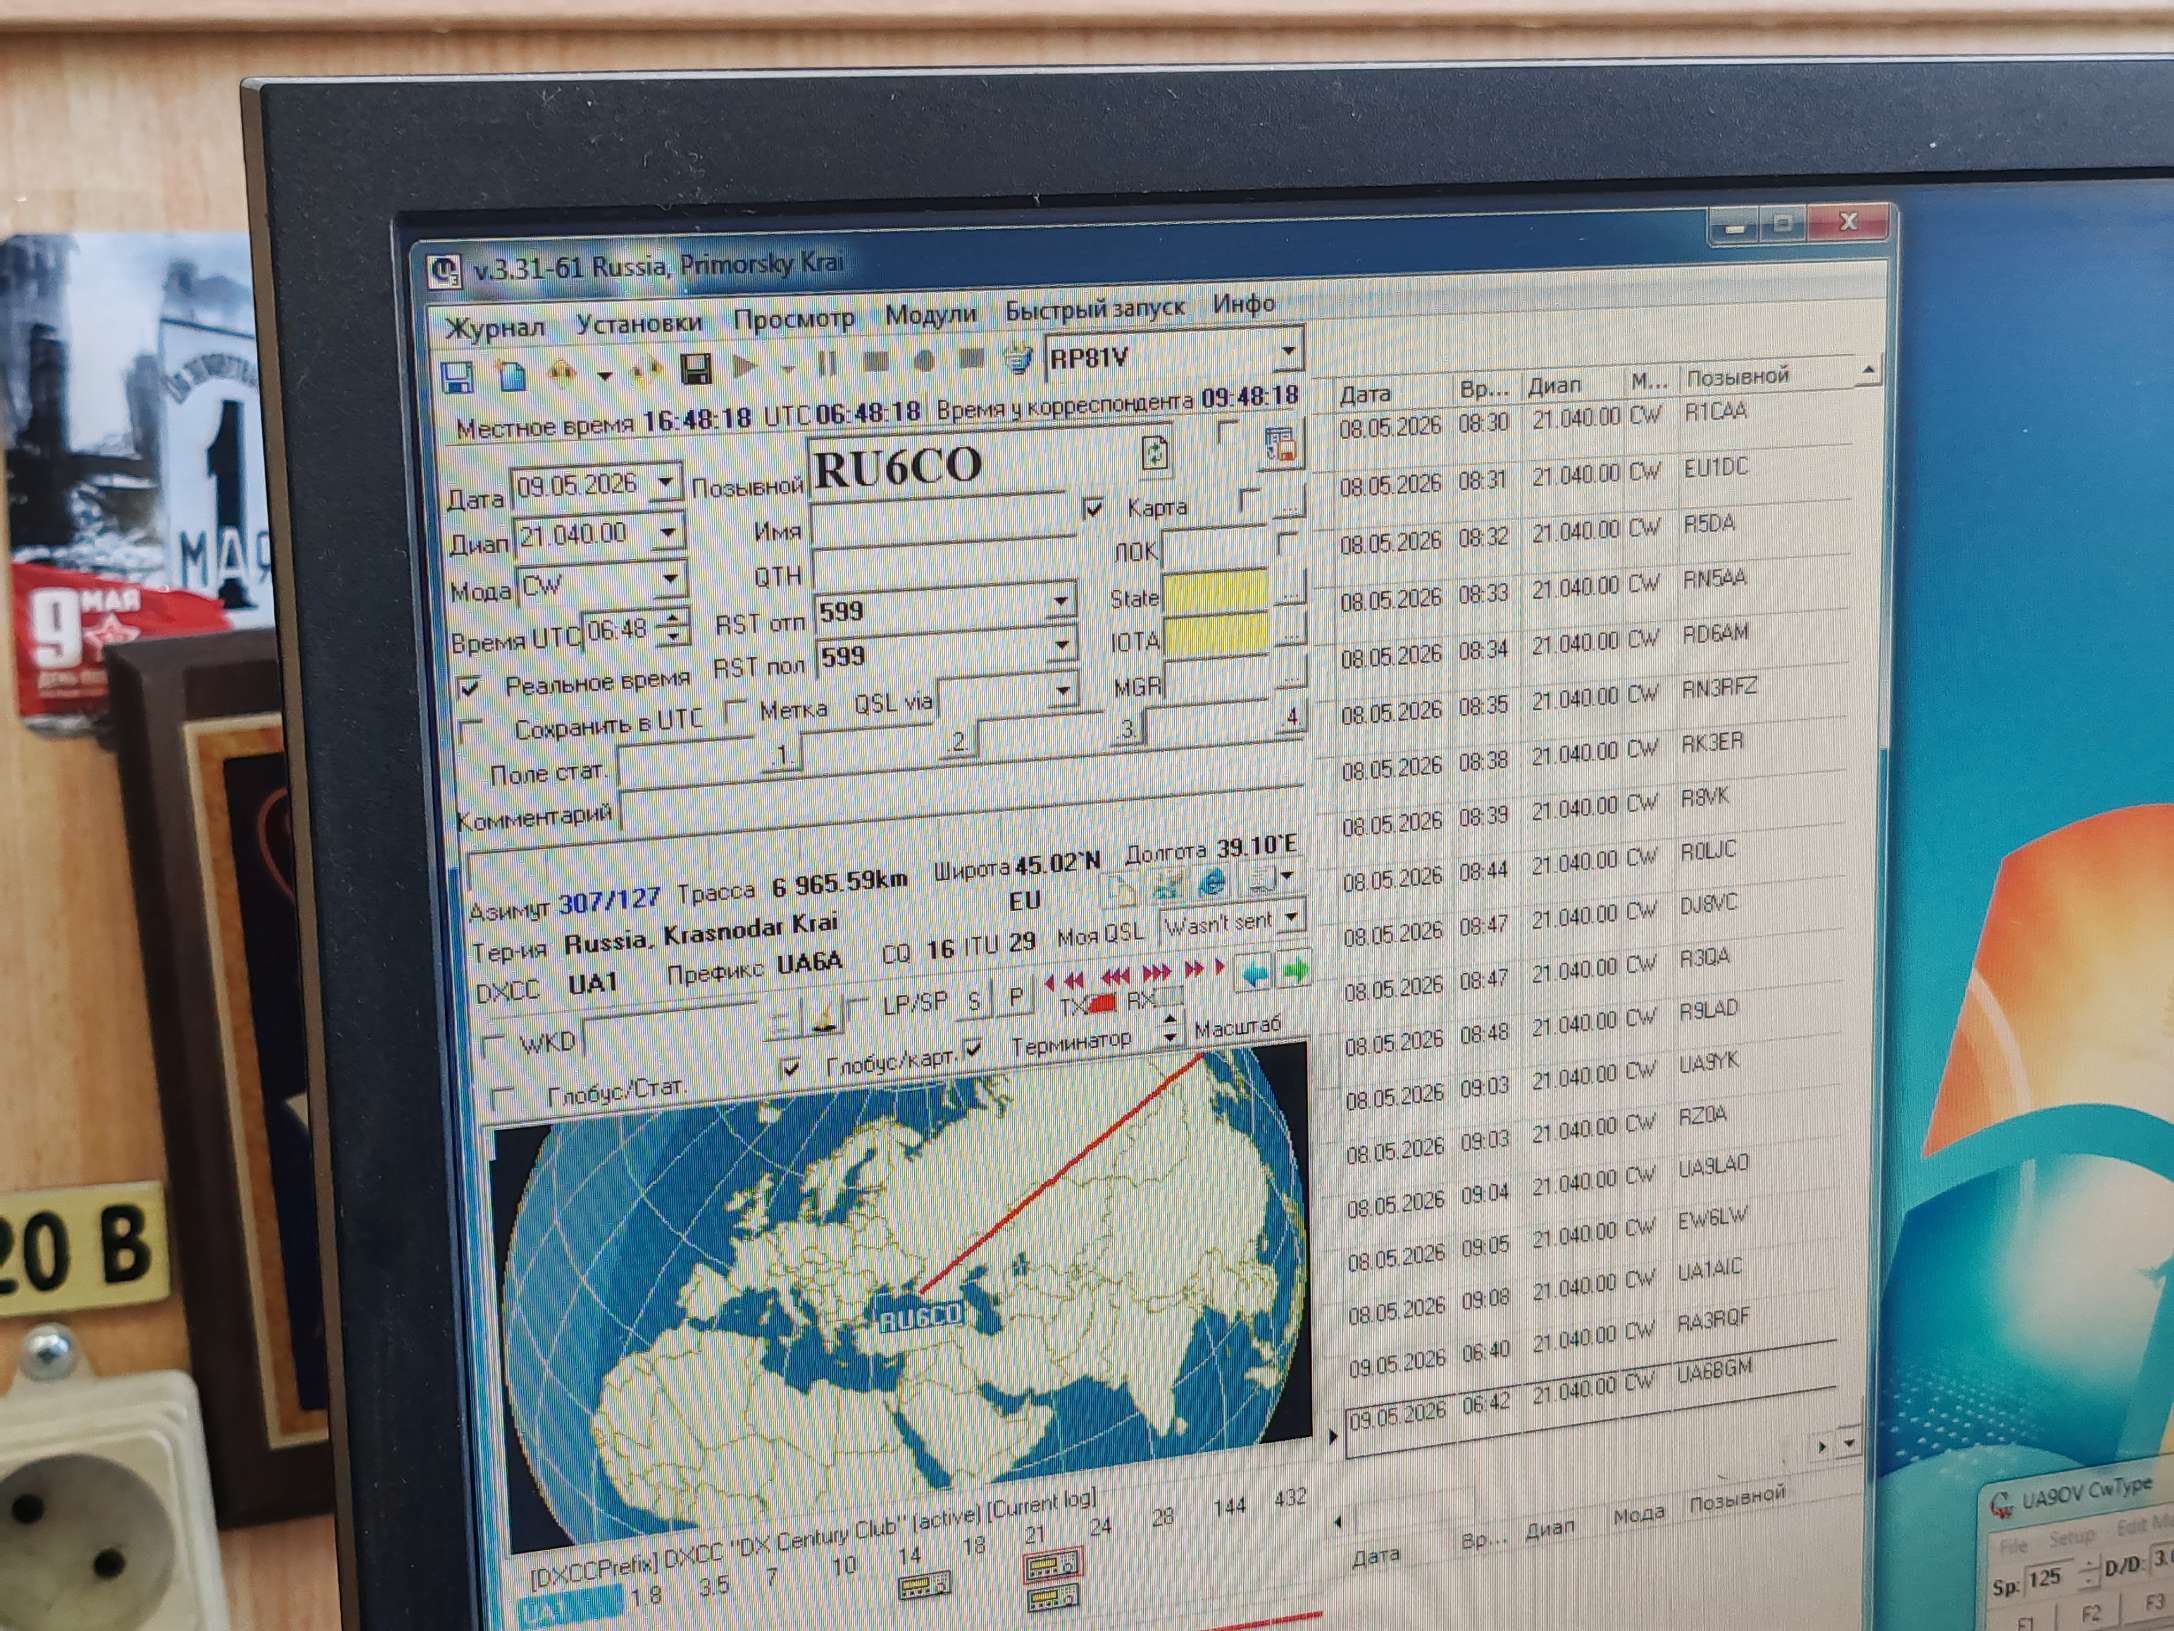The height and width of the screenshot is (1631, 2174).
Task: Click the pause toolbar button
Action: tap(828, 363)
